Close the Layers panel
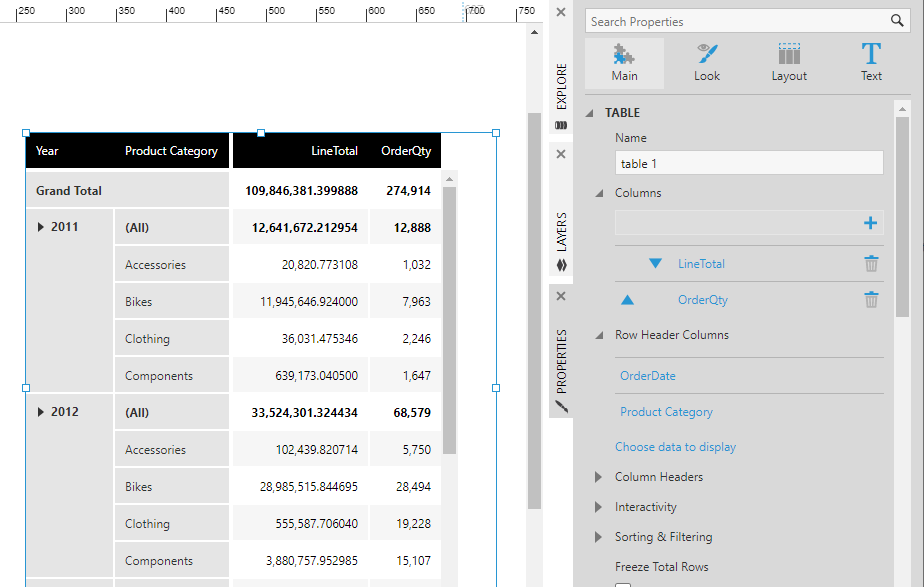This screenshot has width=924, height=587. [561, 154]
